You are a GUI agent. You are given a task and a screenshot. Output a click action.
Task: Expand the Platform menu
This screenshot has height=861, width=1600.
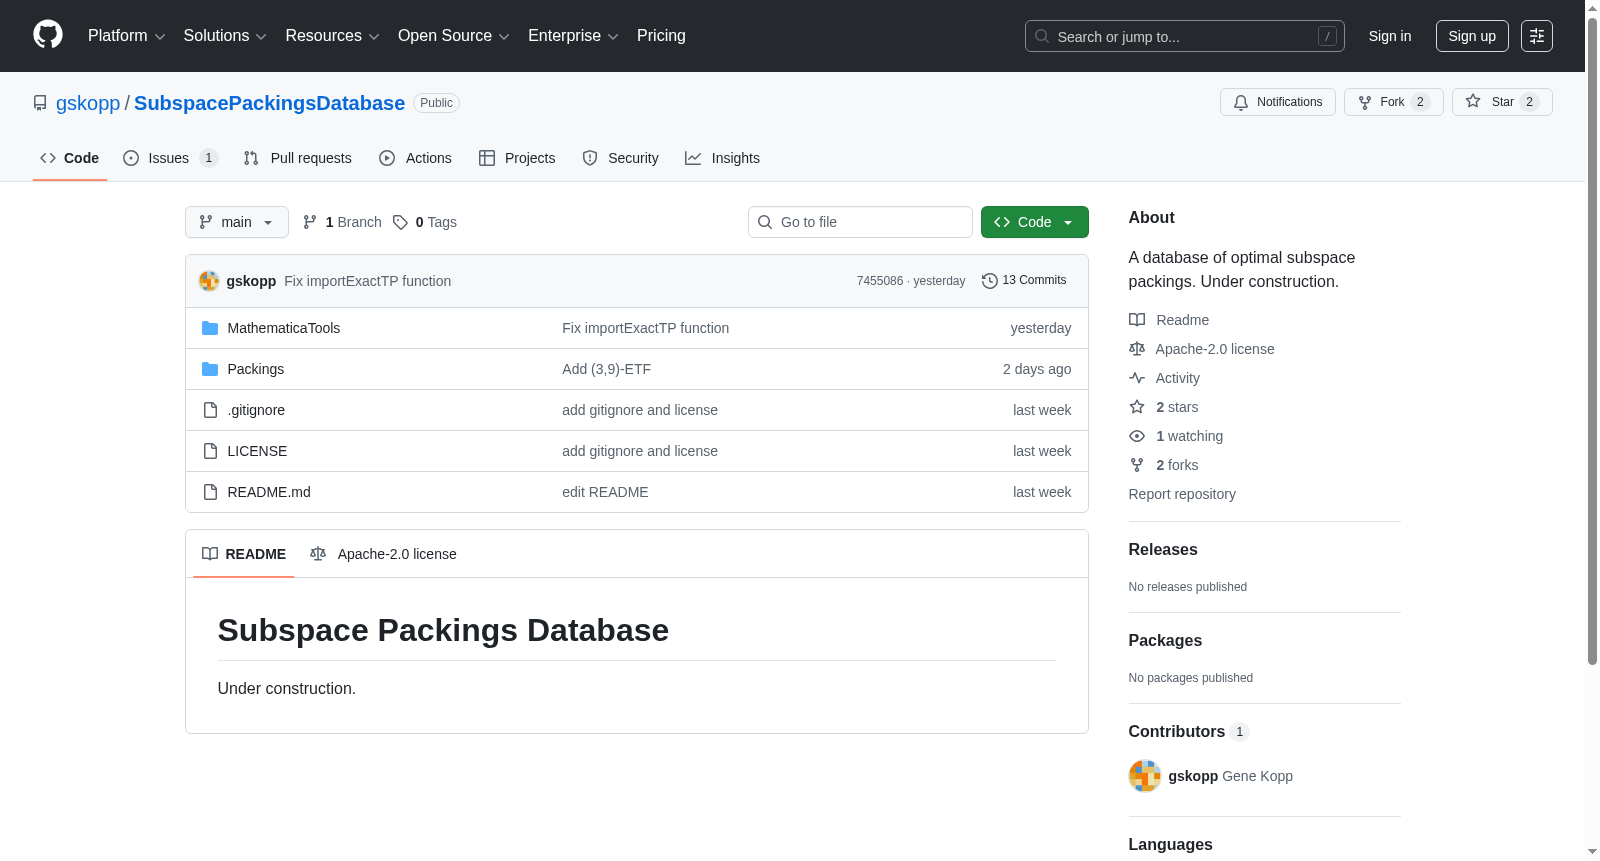(x=127, y=36)
